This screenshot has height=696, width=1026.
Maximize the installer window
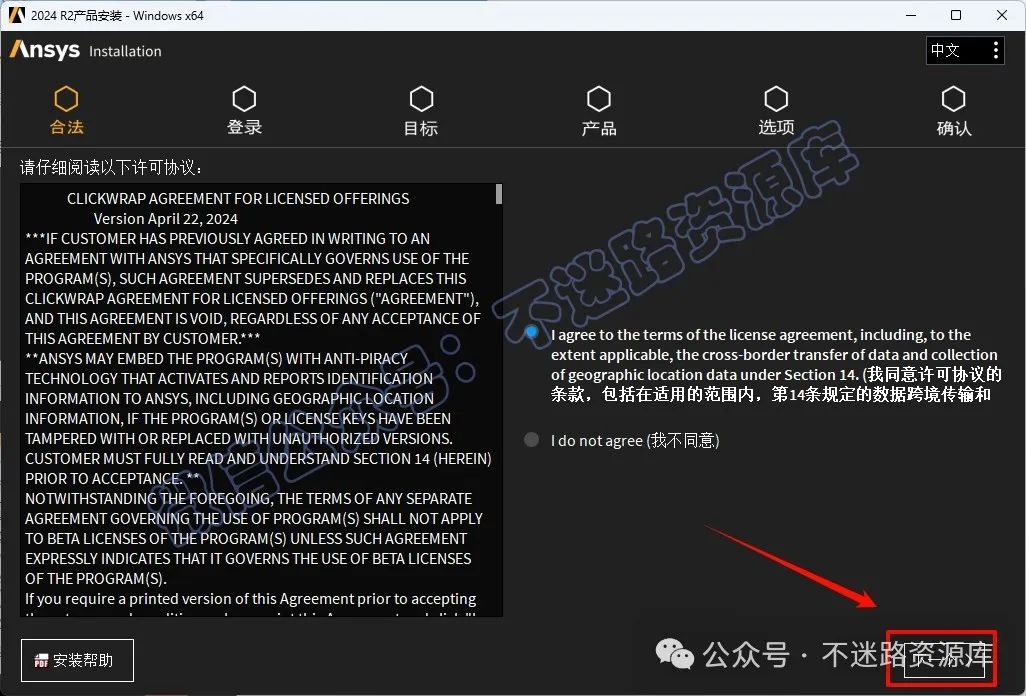coord(956,15)
